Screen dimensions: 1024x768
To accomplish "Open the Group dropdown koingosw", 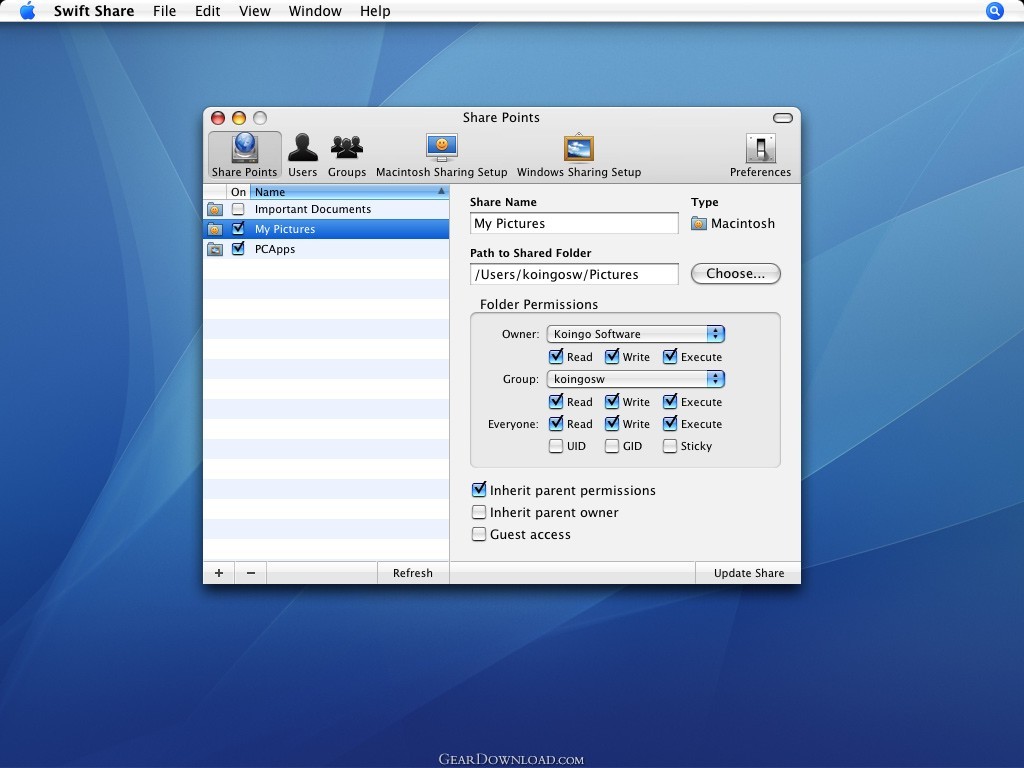I will tap(635, 379).
